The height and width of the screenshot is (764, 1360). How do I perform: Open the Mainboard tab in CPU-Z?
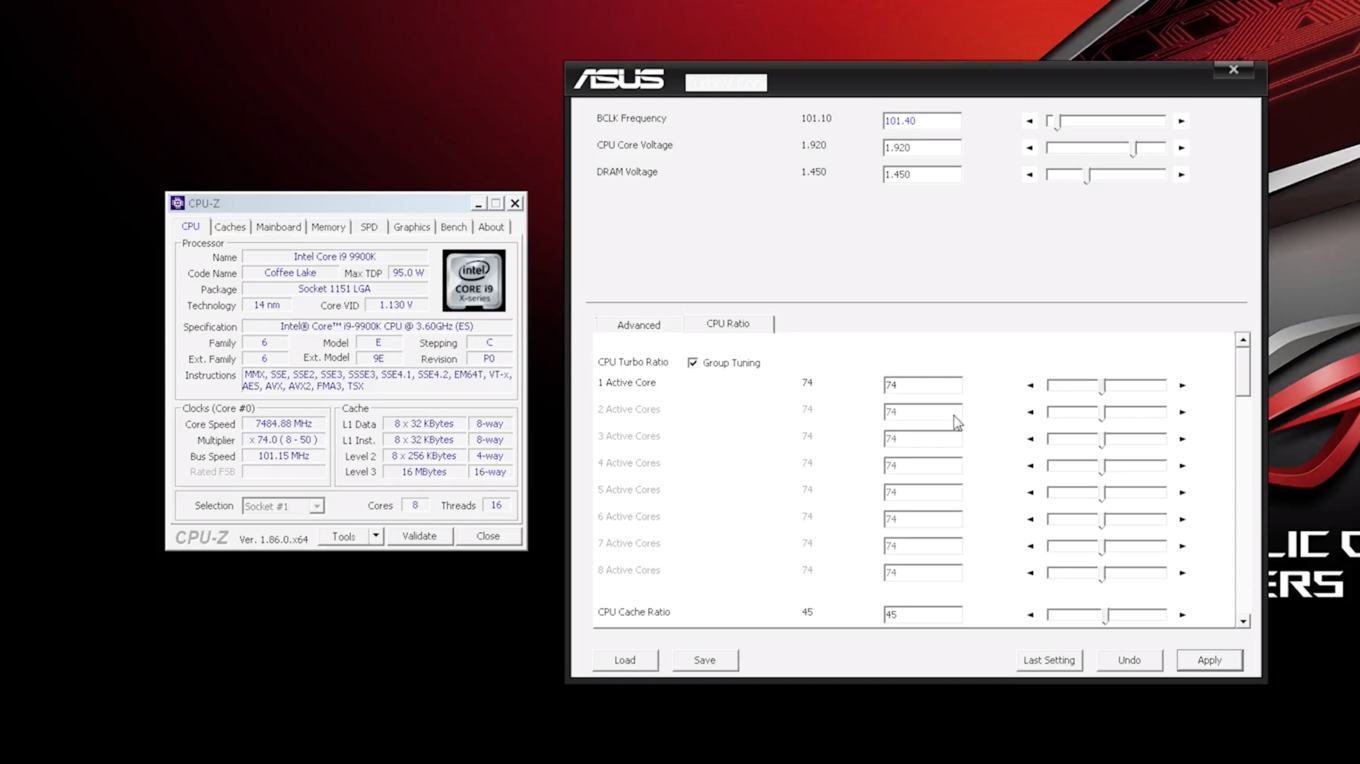[278, 227]
